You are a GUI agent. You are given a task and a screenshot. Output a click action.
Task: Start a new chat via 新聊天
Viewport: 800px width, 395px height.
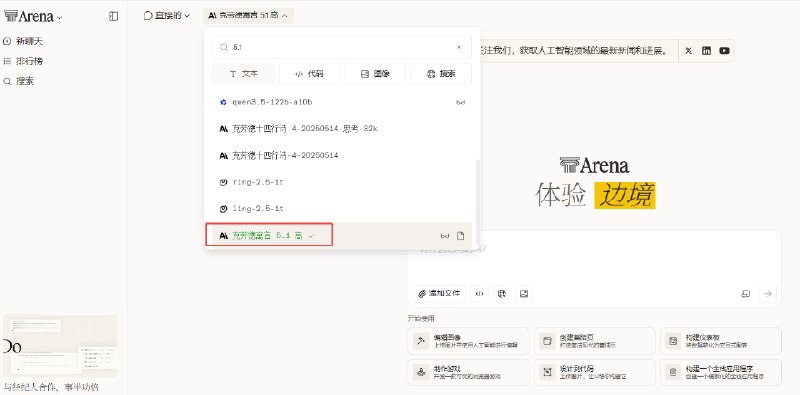click(x=23, y=41)
